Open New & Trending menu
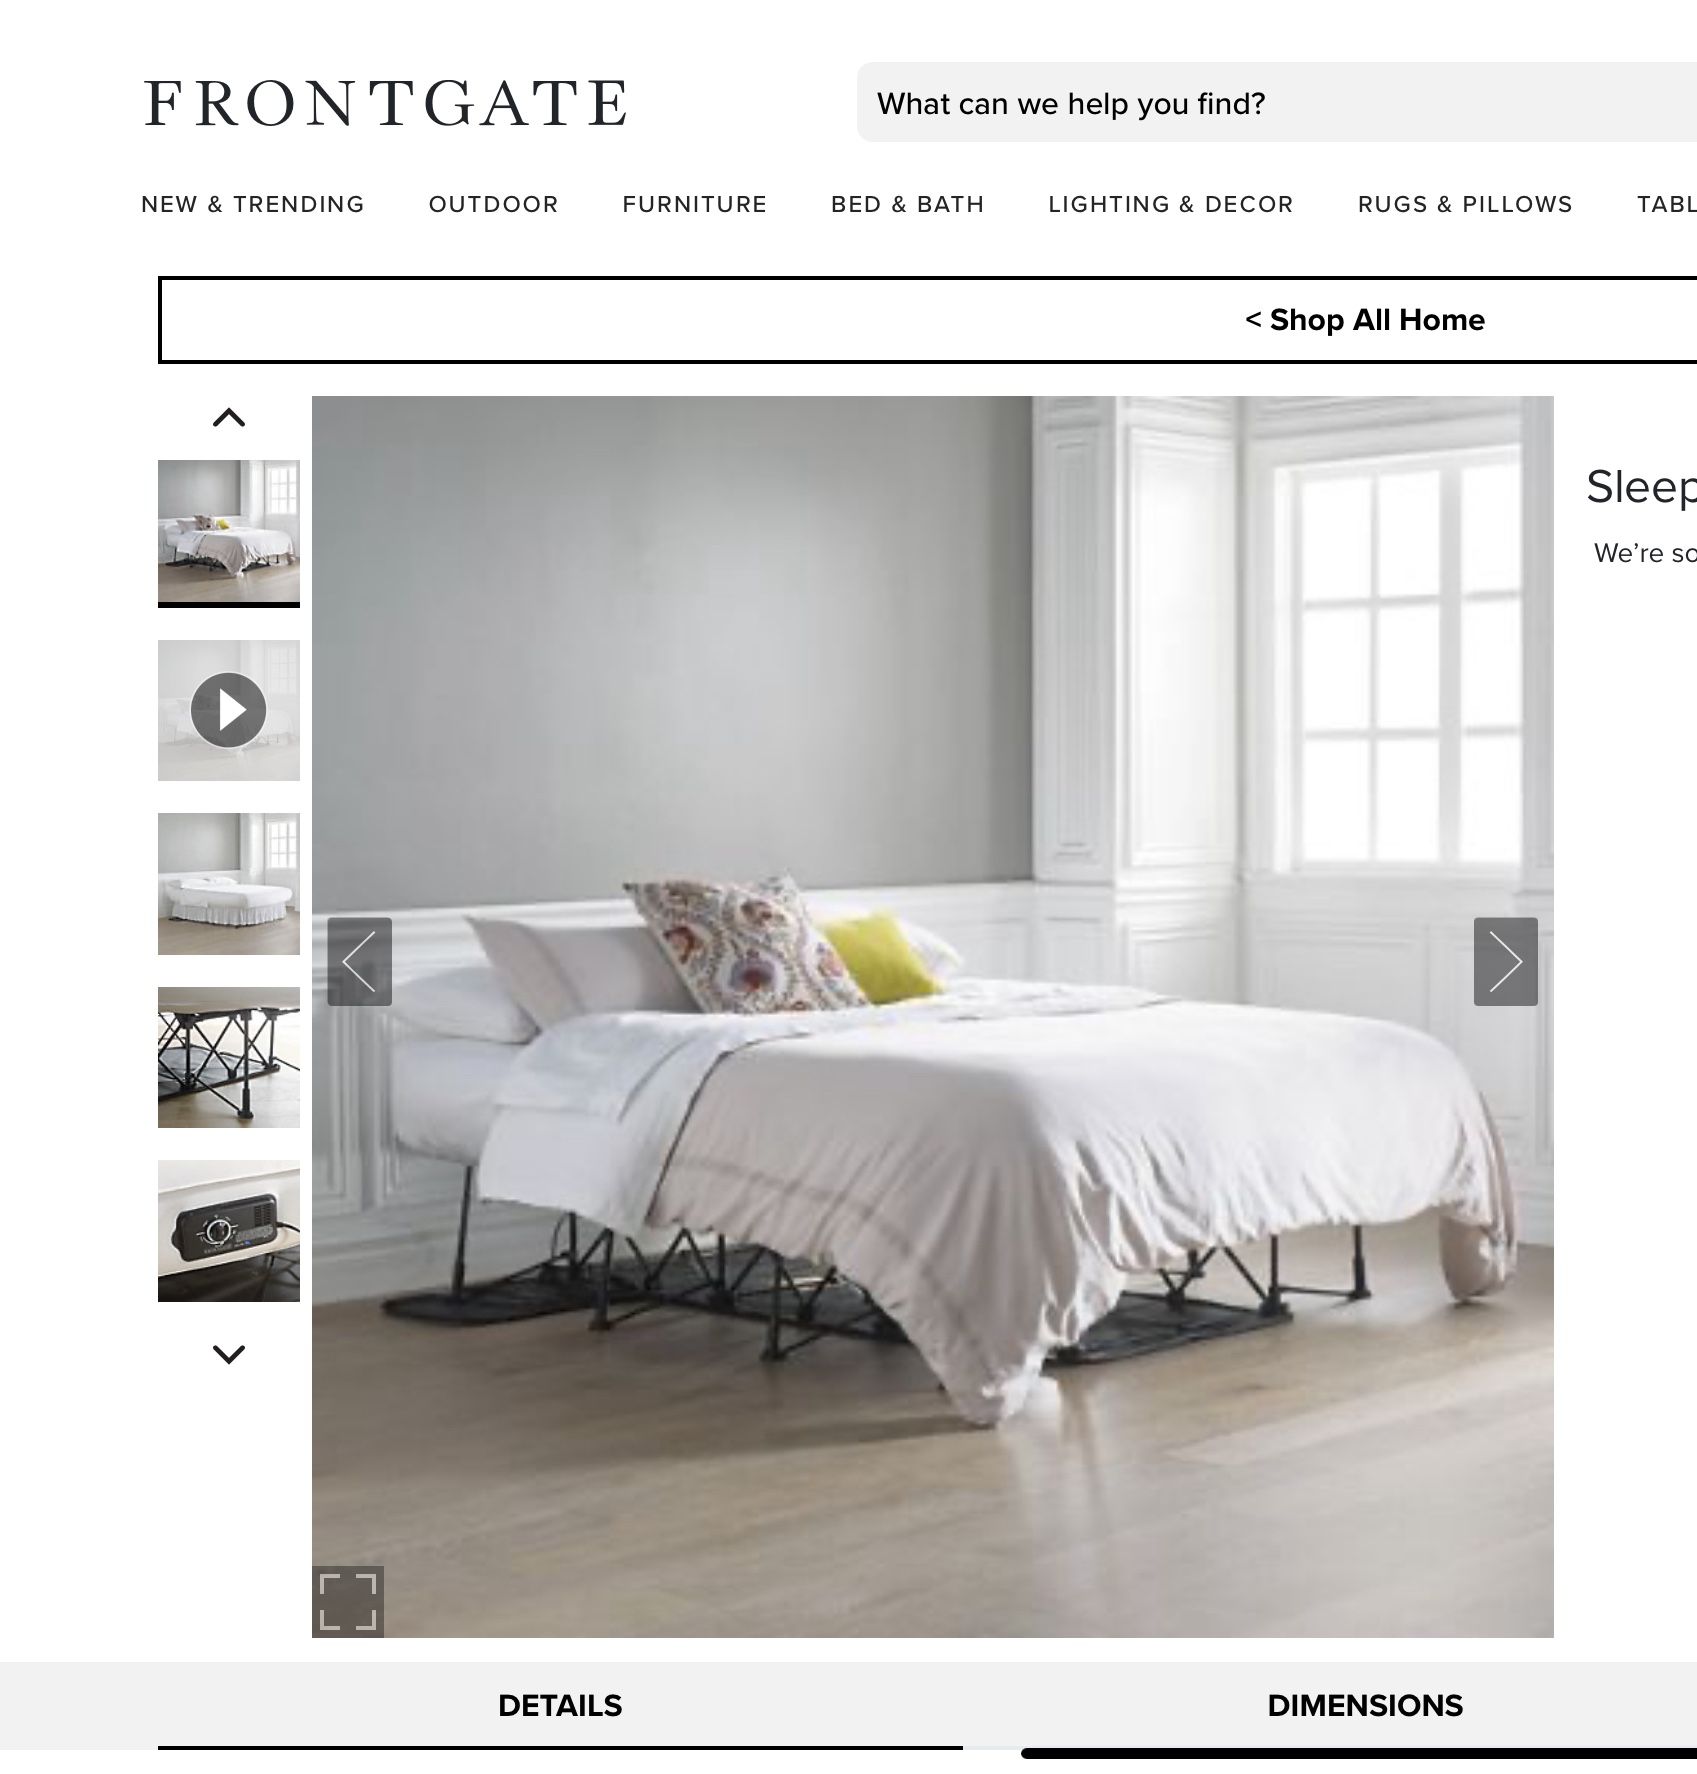This screenshot has width=1697, height=1774. tap(253, 204)
